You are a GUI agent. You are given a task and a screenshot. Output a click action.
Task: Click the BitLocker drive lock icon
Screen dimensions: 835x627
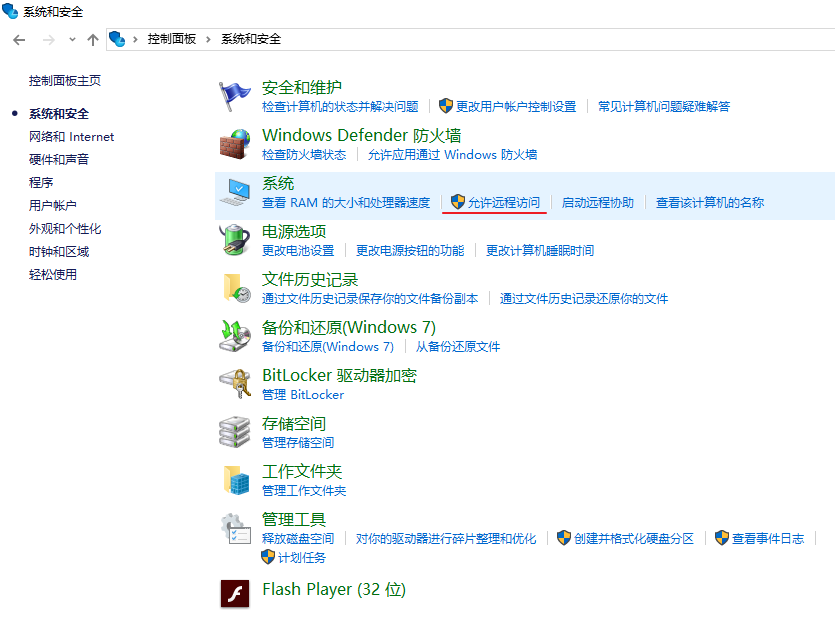(235, 384)
